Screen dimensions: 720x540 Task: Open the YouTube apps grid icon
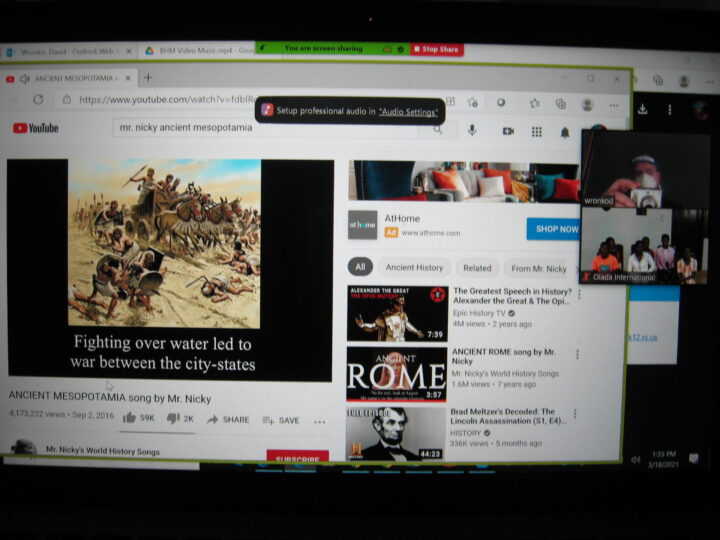(x=537, y=131)
